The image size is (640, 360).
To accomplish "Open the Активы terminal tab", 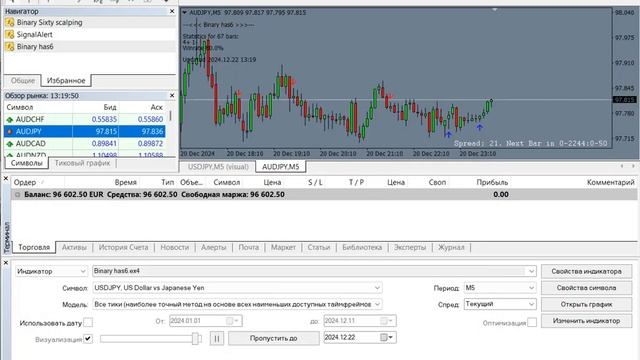I will 74,247.
